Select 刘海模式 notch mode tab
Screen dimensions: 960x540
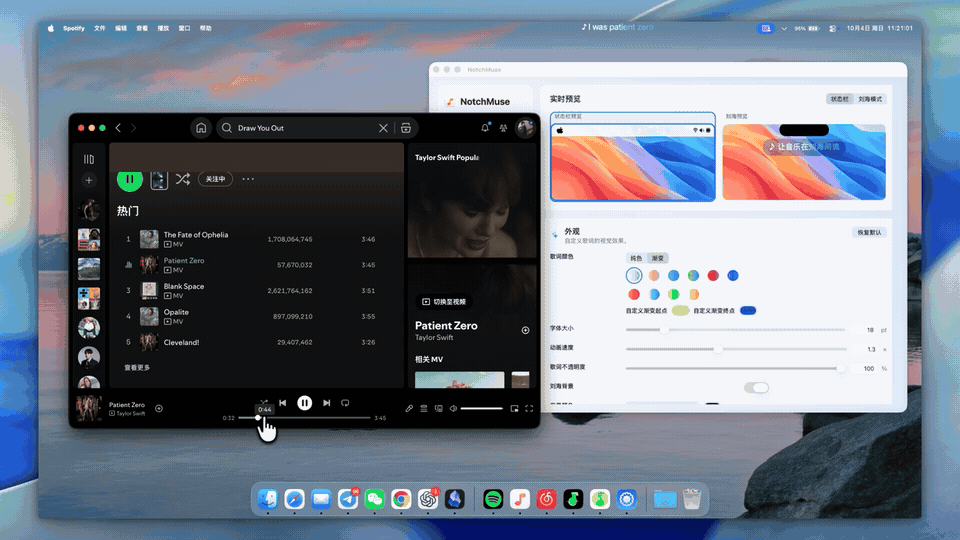click(870, 99)
